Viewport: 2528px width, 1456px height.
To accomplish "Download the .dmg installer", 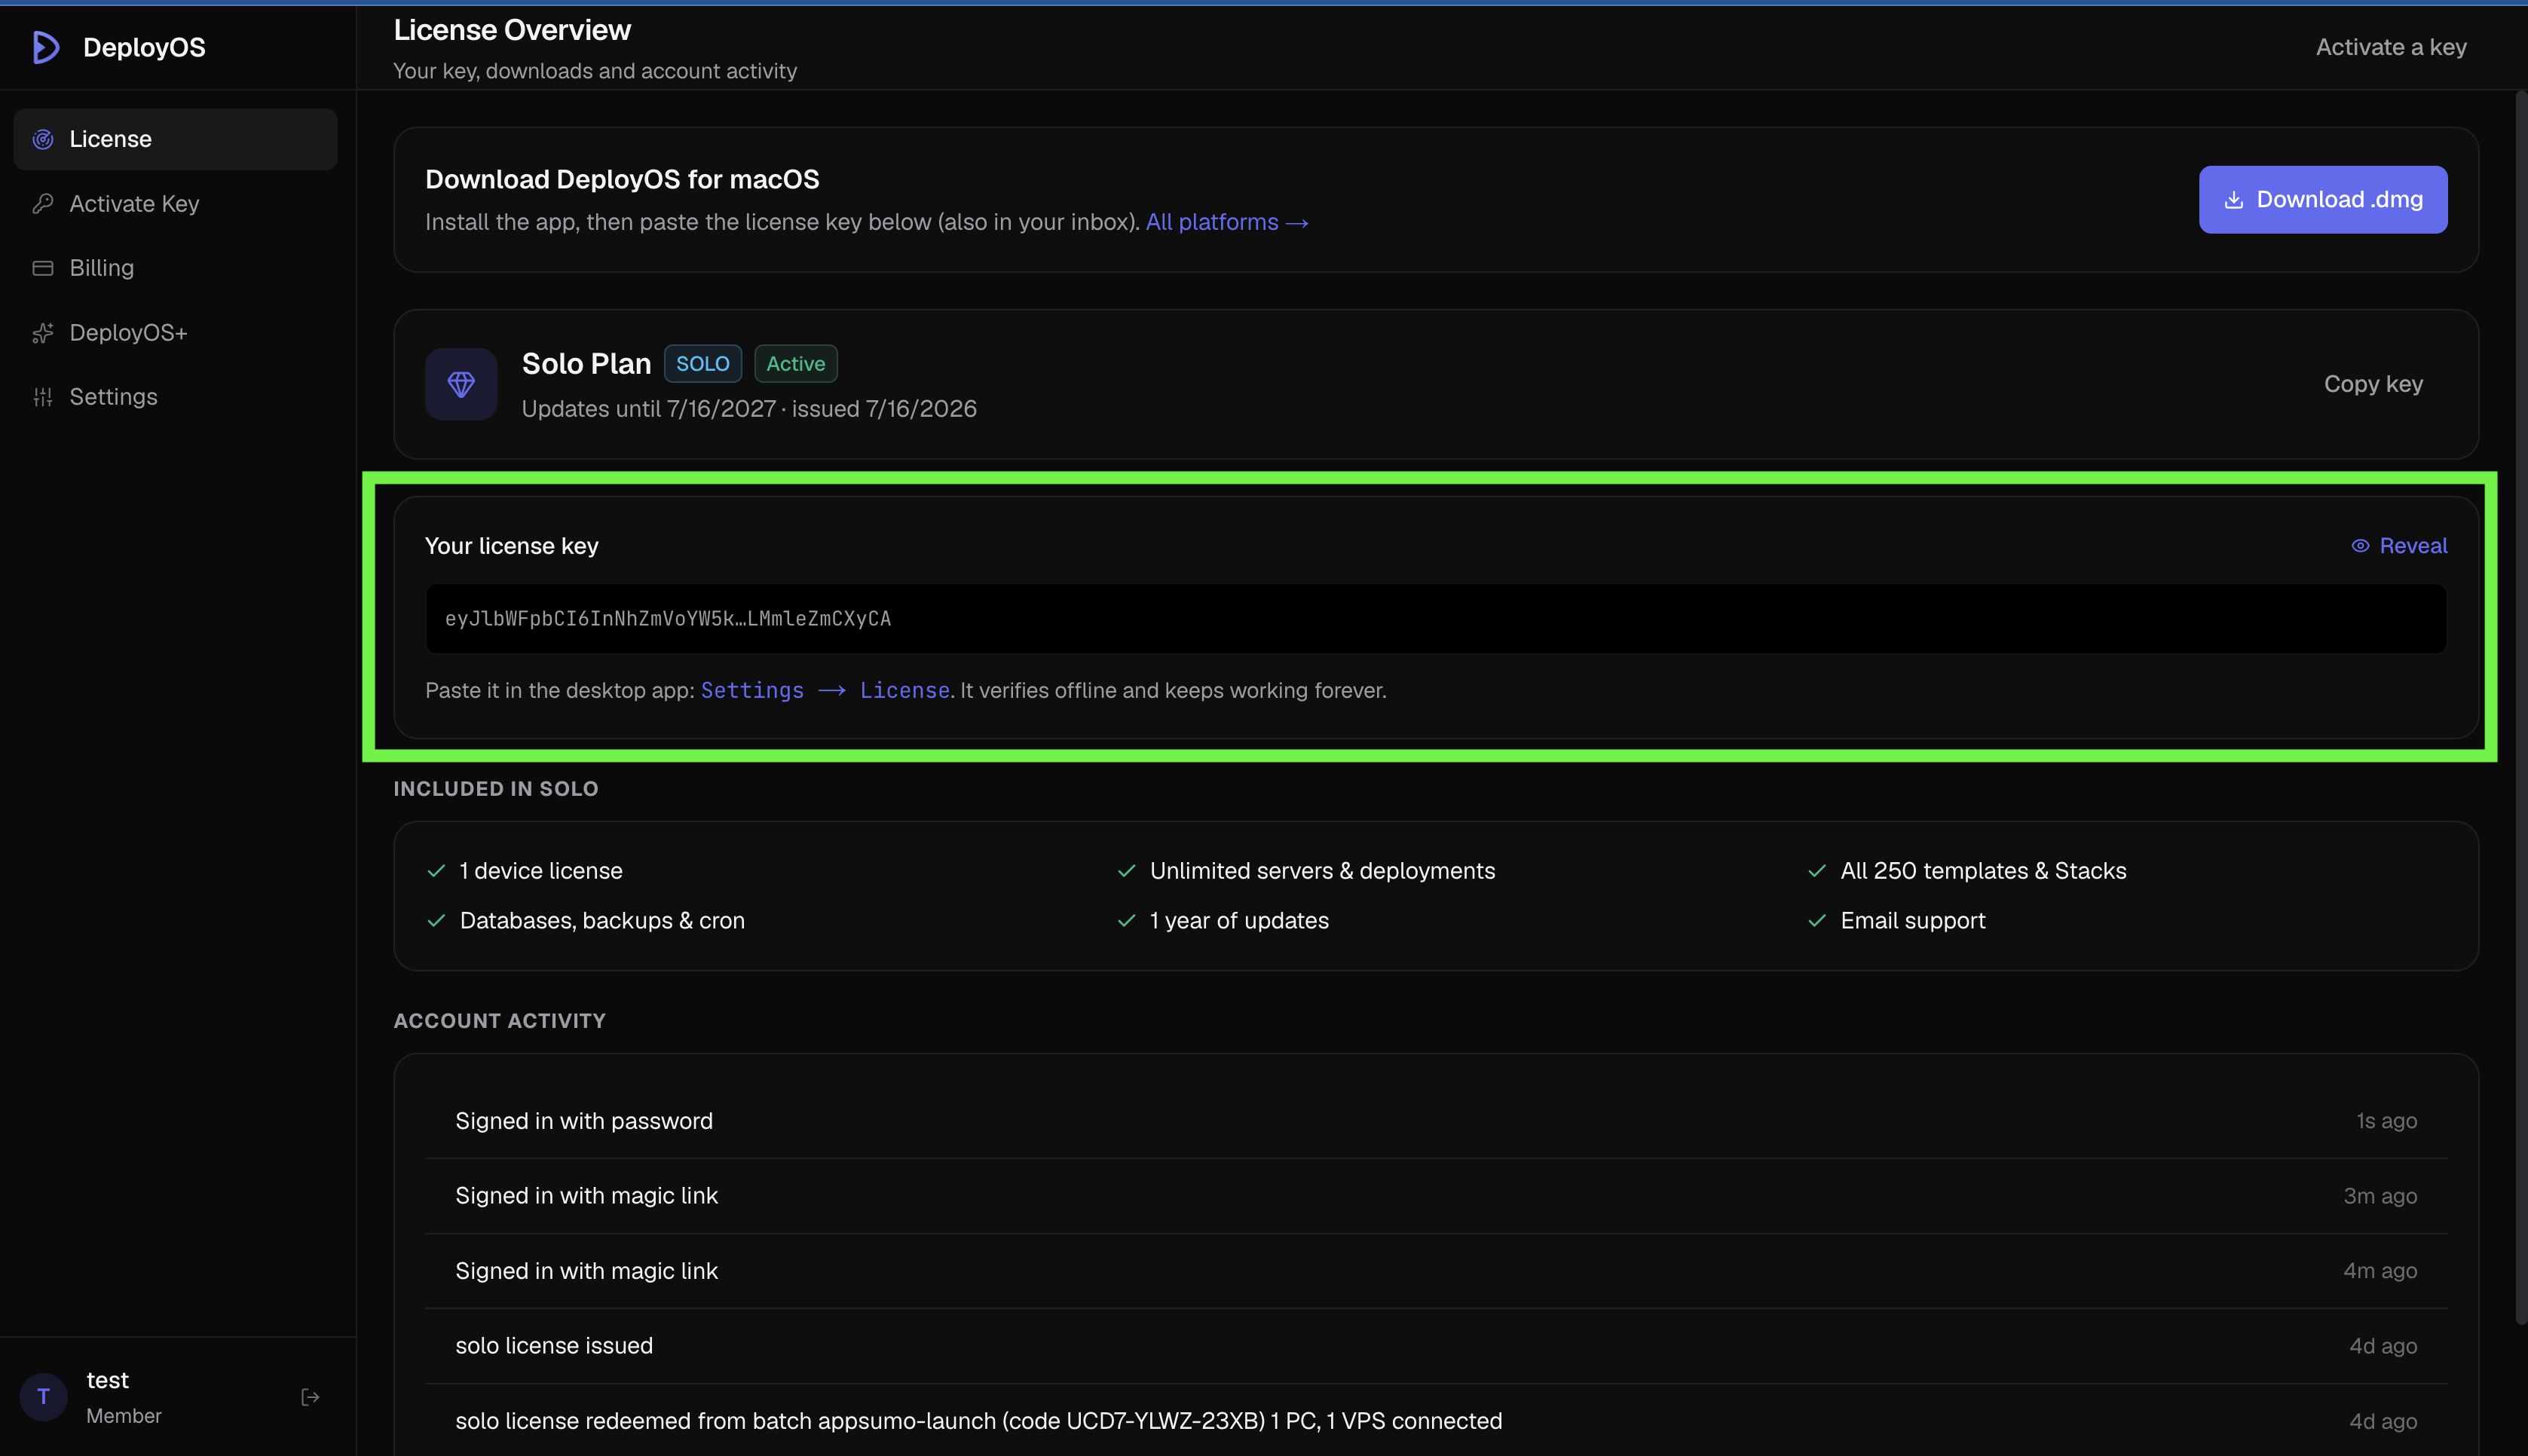I will 2322,200.
